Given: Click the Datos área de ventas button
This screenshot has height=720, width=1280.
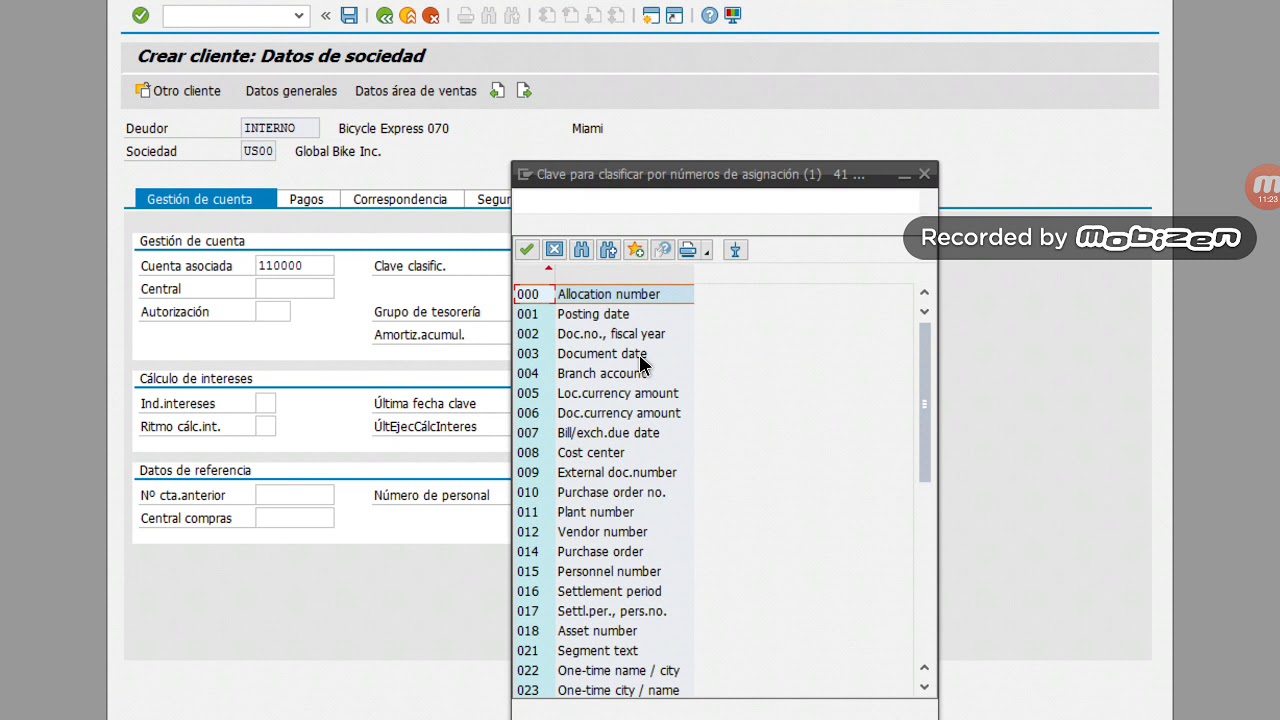Looking at the screenshot, I should click(x=416, y=91).
